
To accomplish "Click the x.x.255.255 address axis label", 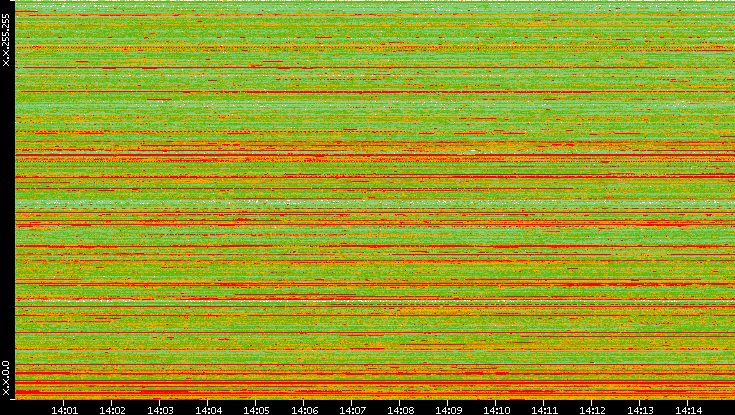I will pos(6,40).
